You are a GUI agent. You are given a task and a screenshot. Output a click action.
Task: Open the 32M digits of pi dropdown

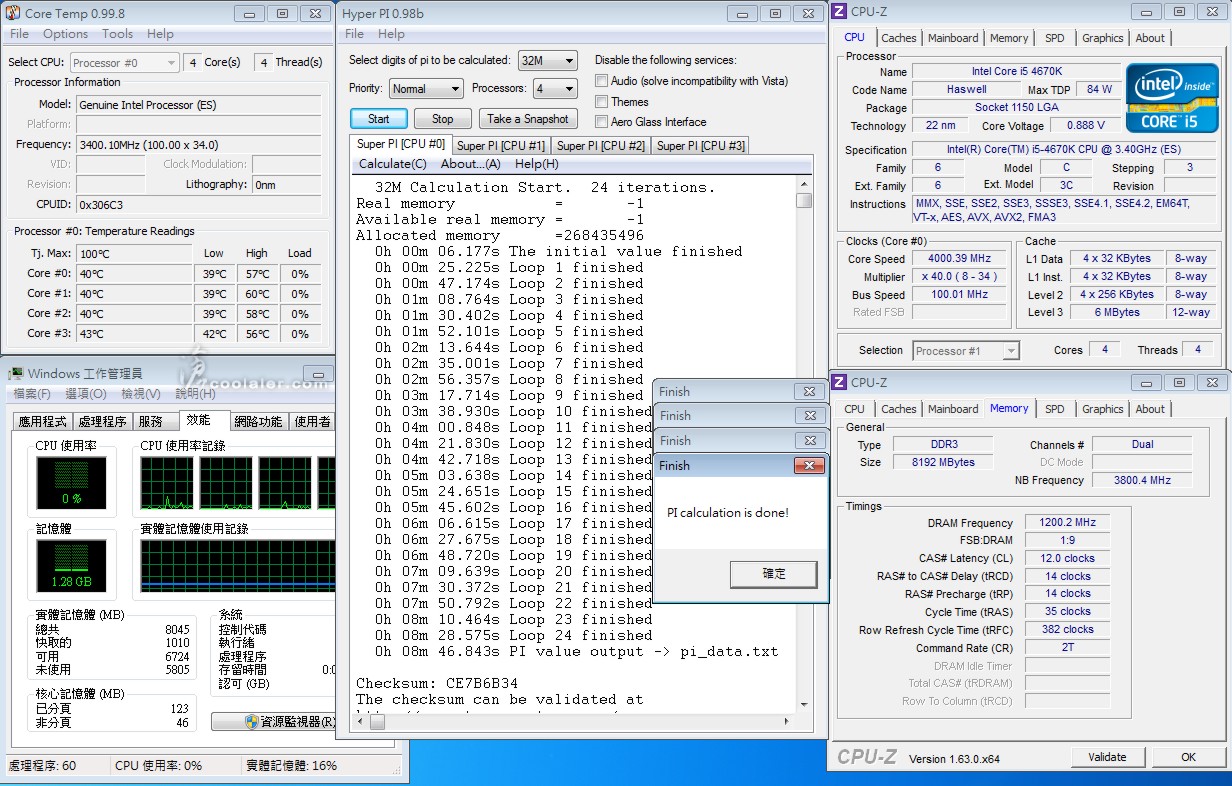pyautogui.click(x=547, y=61)
